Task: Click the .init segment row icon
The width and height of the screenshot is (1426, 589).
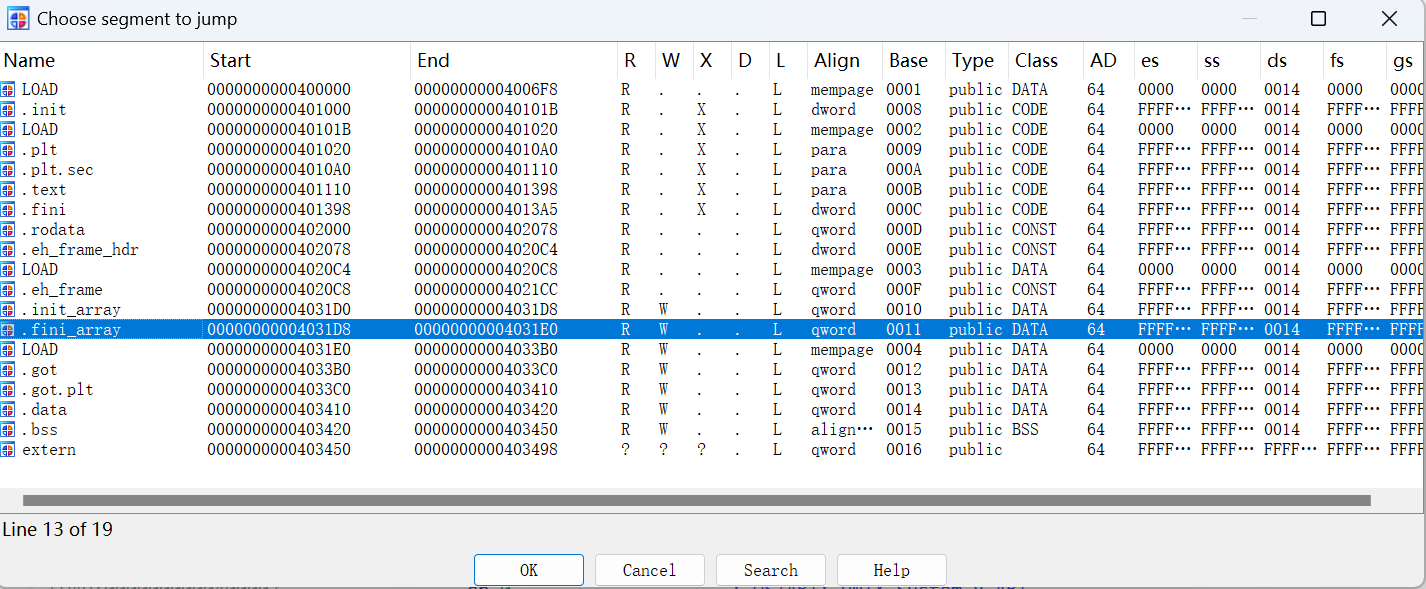Action: tap(9, 110)
